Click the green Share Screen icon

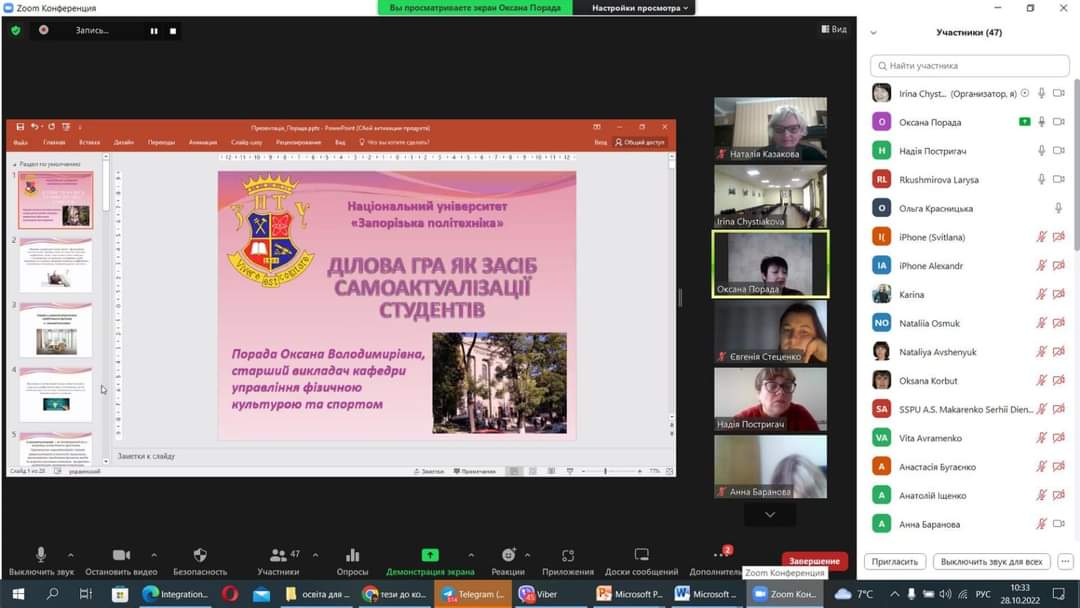click(430, 555)
